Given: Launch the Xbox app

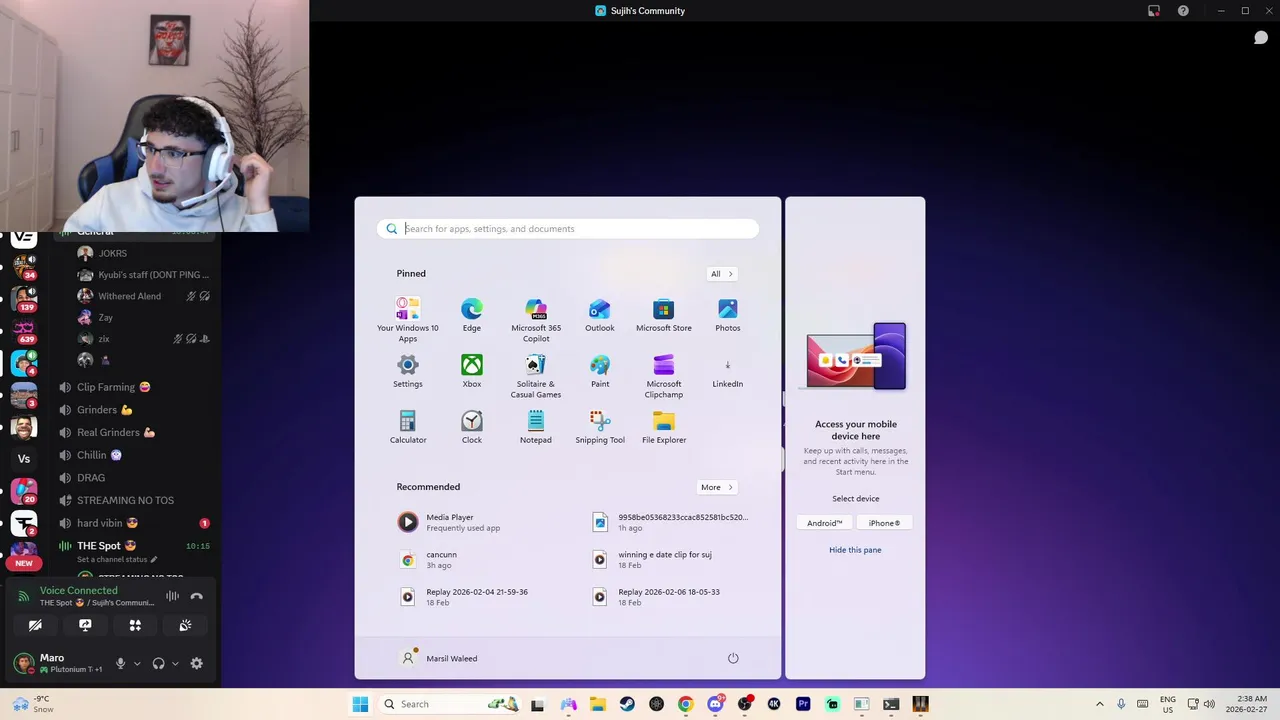Looking at the screenshot, I should tap(472, 371).
